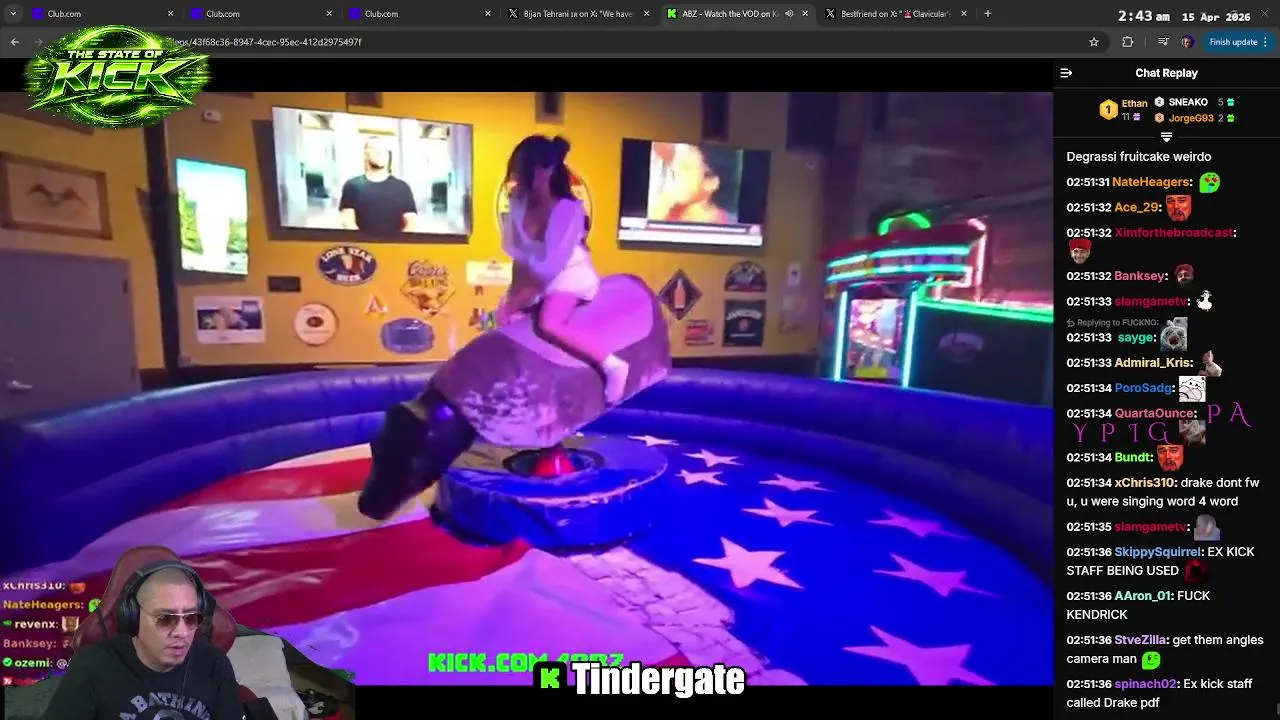This screenshot has width=1280, height=720.
Task: Click the gold rank 1 badge
Action: coord(1108,110)
